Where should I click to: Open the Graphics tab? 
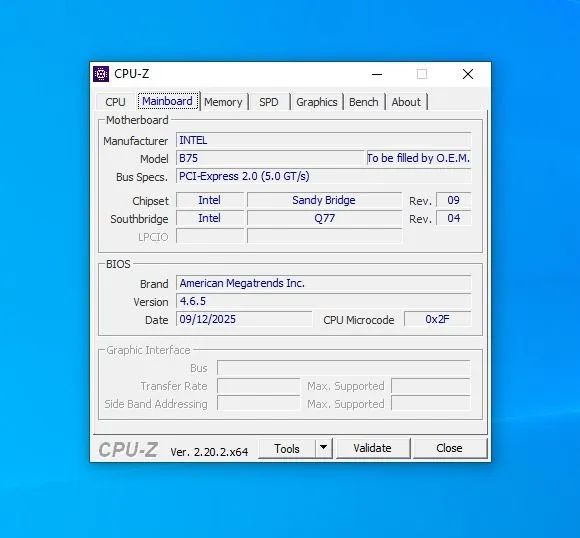click(x=317, y=102)
